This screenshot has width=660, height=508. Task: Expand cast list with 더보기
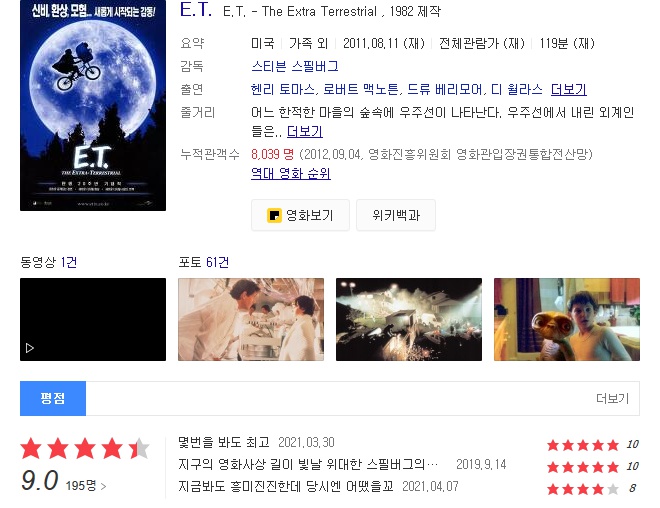tap(569, 89)
